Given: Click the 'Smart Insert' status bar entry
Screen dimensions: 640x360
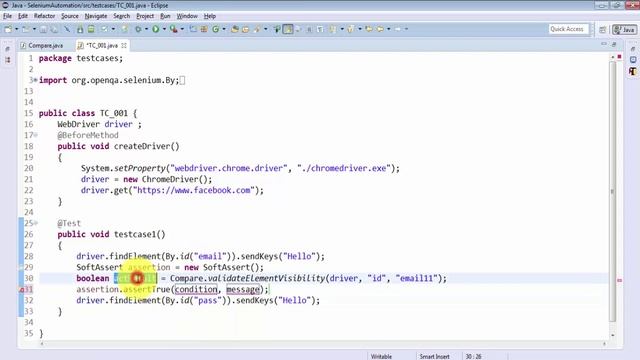Looking at the screenshot, I should 434,356.
